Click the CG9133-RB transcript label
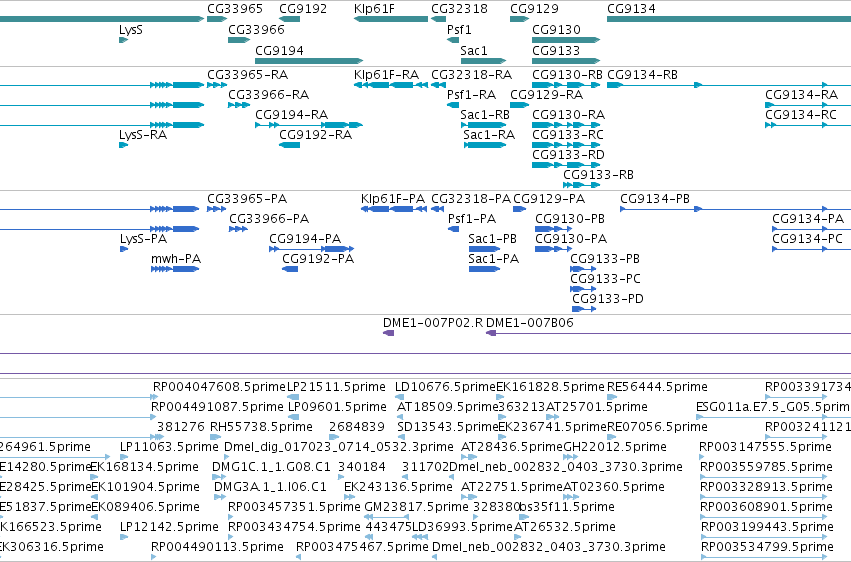This screenshot has width=851, height=562. click(598, 175)
